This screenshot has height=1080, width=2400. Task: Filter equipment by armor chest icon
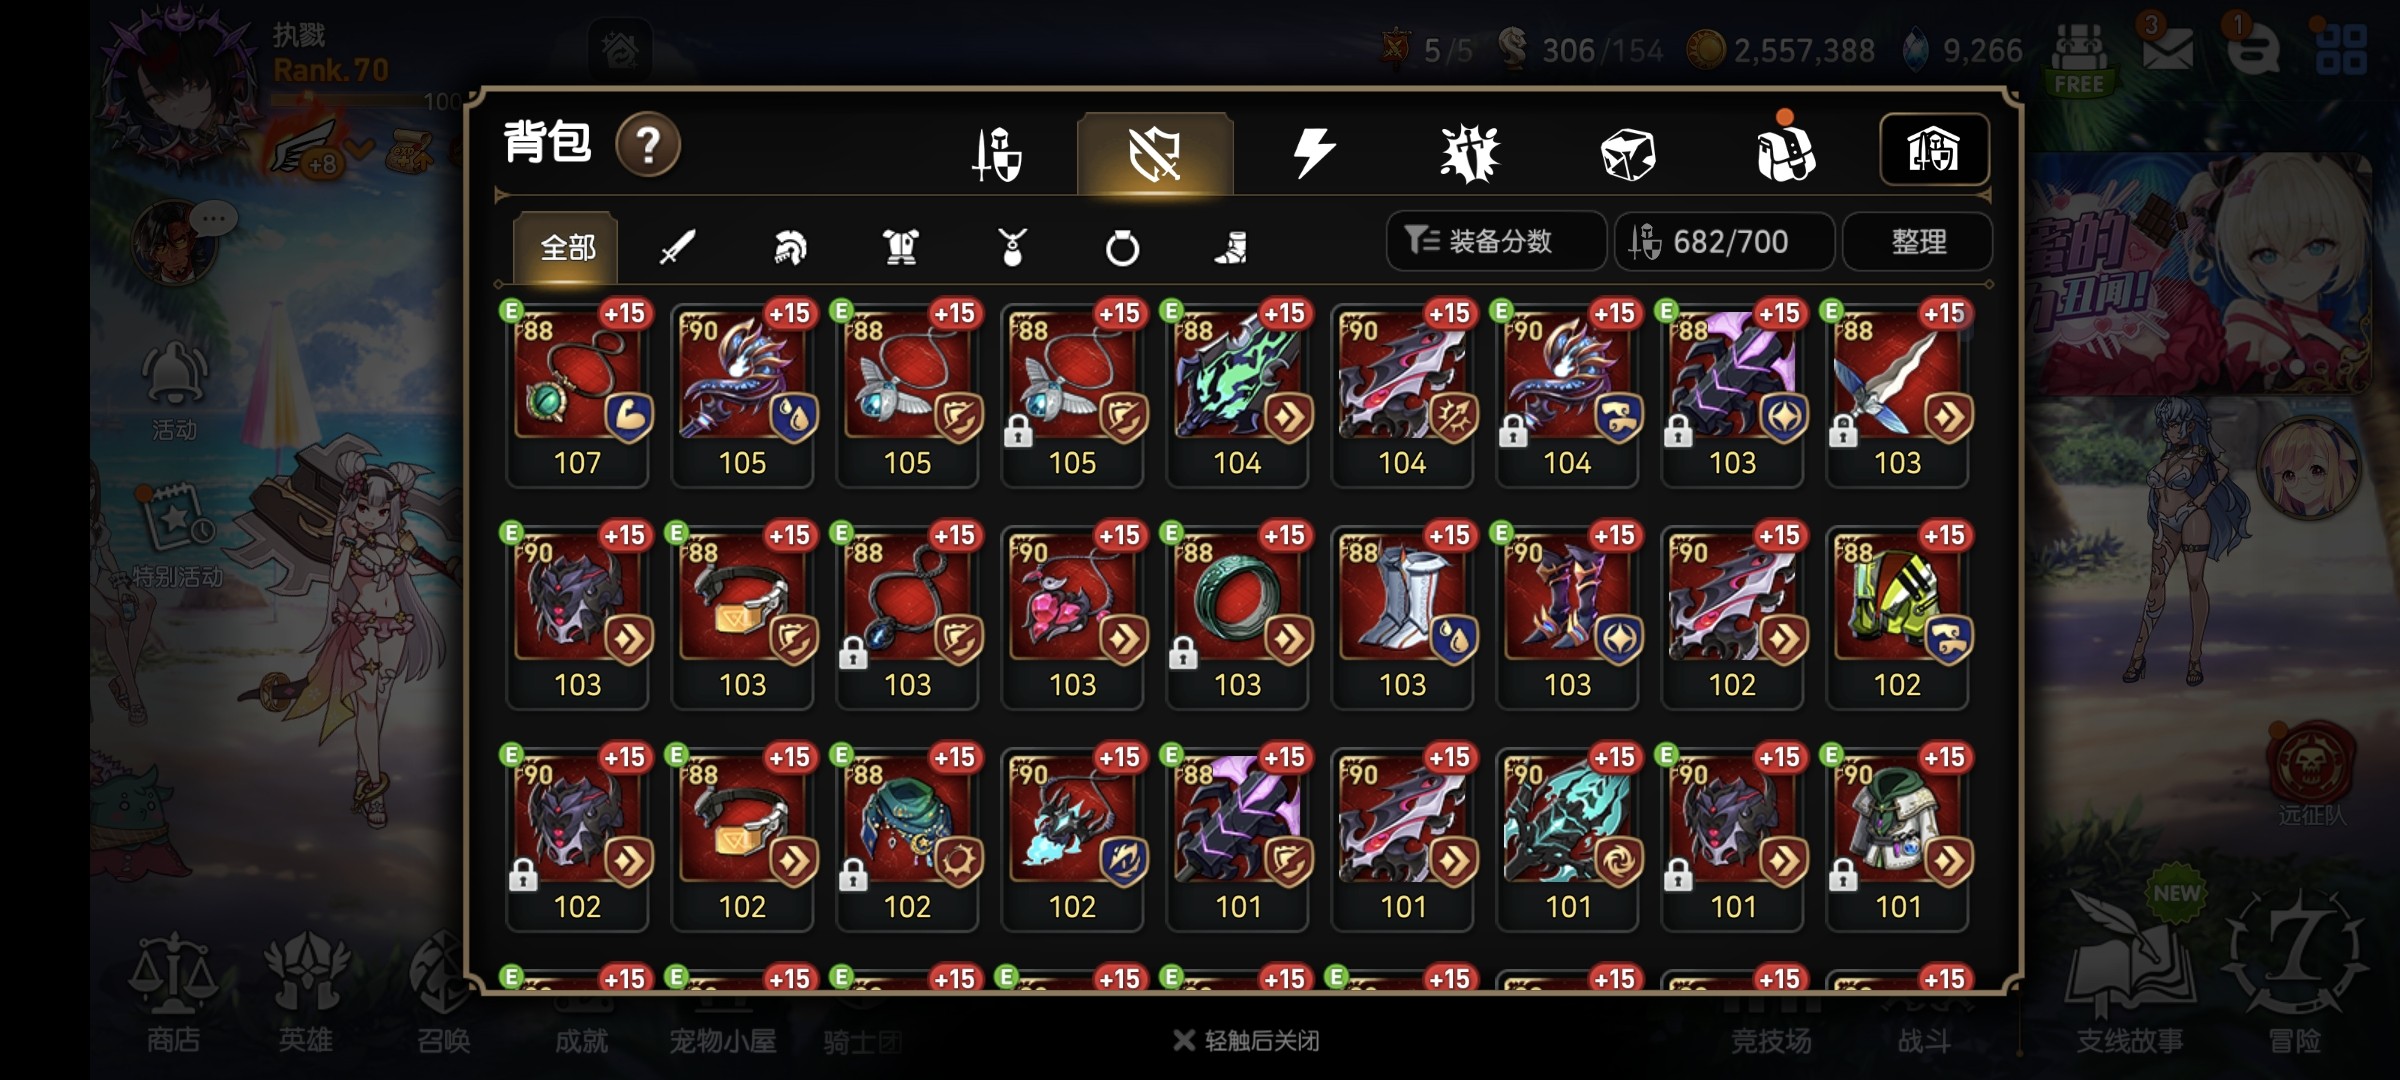[900, 247]
